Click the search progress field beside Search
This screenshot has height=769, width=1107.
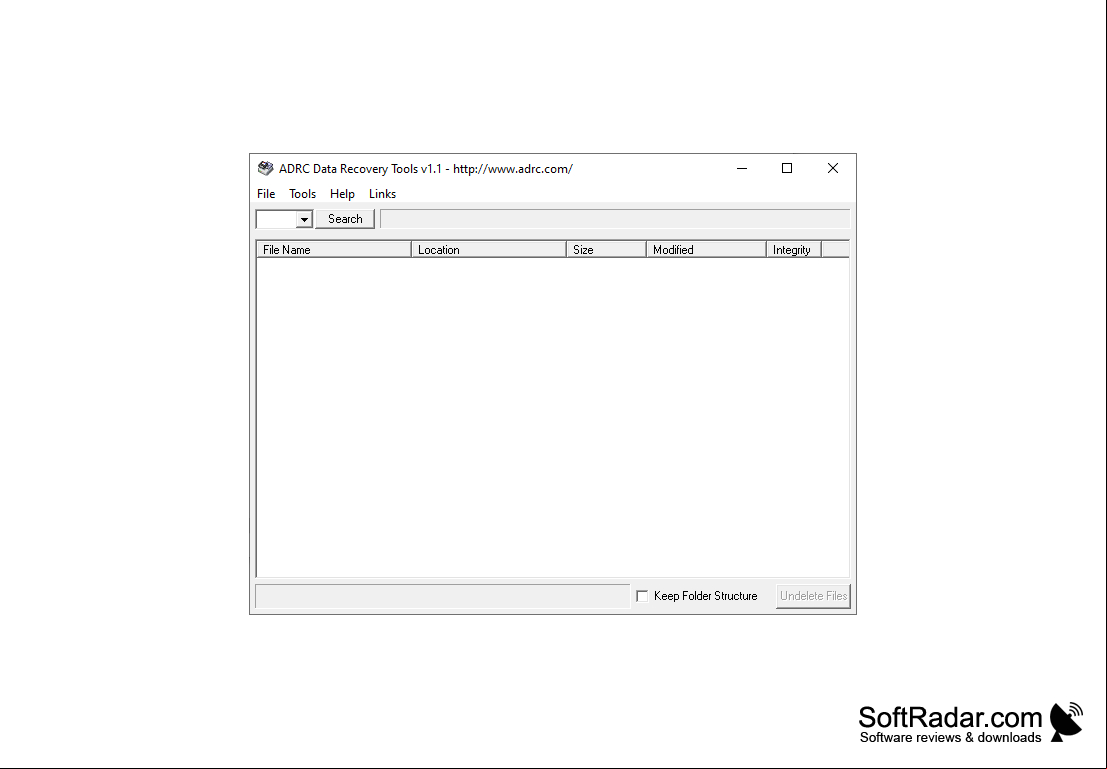tap(615, 219)
